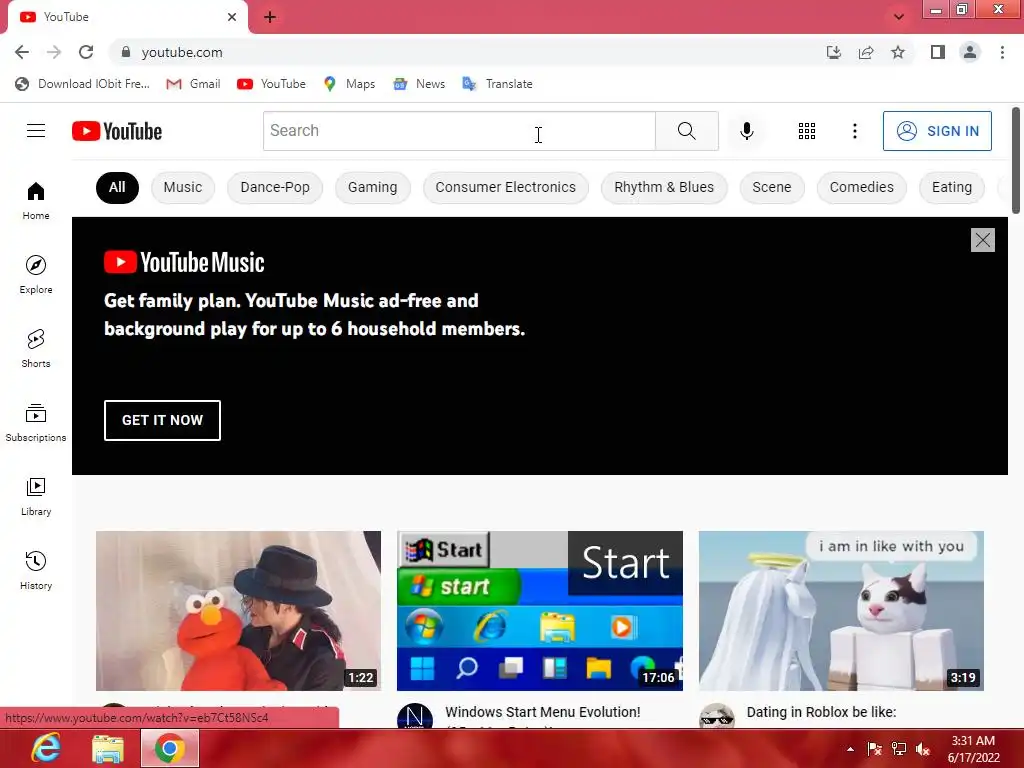This screenshot has height=768, width=1024.
Task: Select the Consumer Electronics chip
Action: pyautogui.click(x=505, y=187)
